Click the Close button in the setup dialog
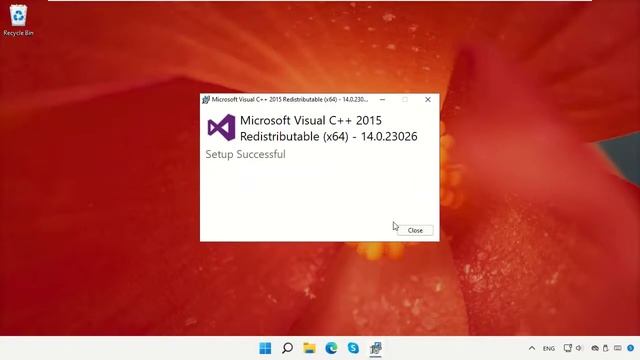The width and height of the screenshot is (640, 360). pyautogui.click(x=415, y=230)
